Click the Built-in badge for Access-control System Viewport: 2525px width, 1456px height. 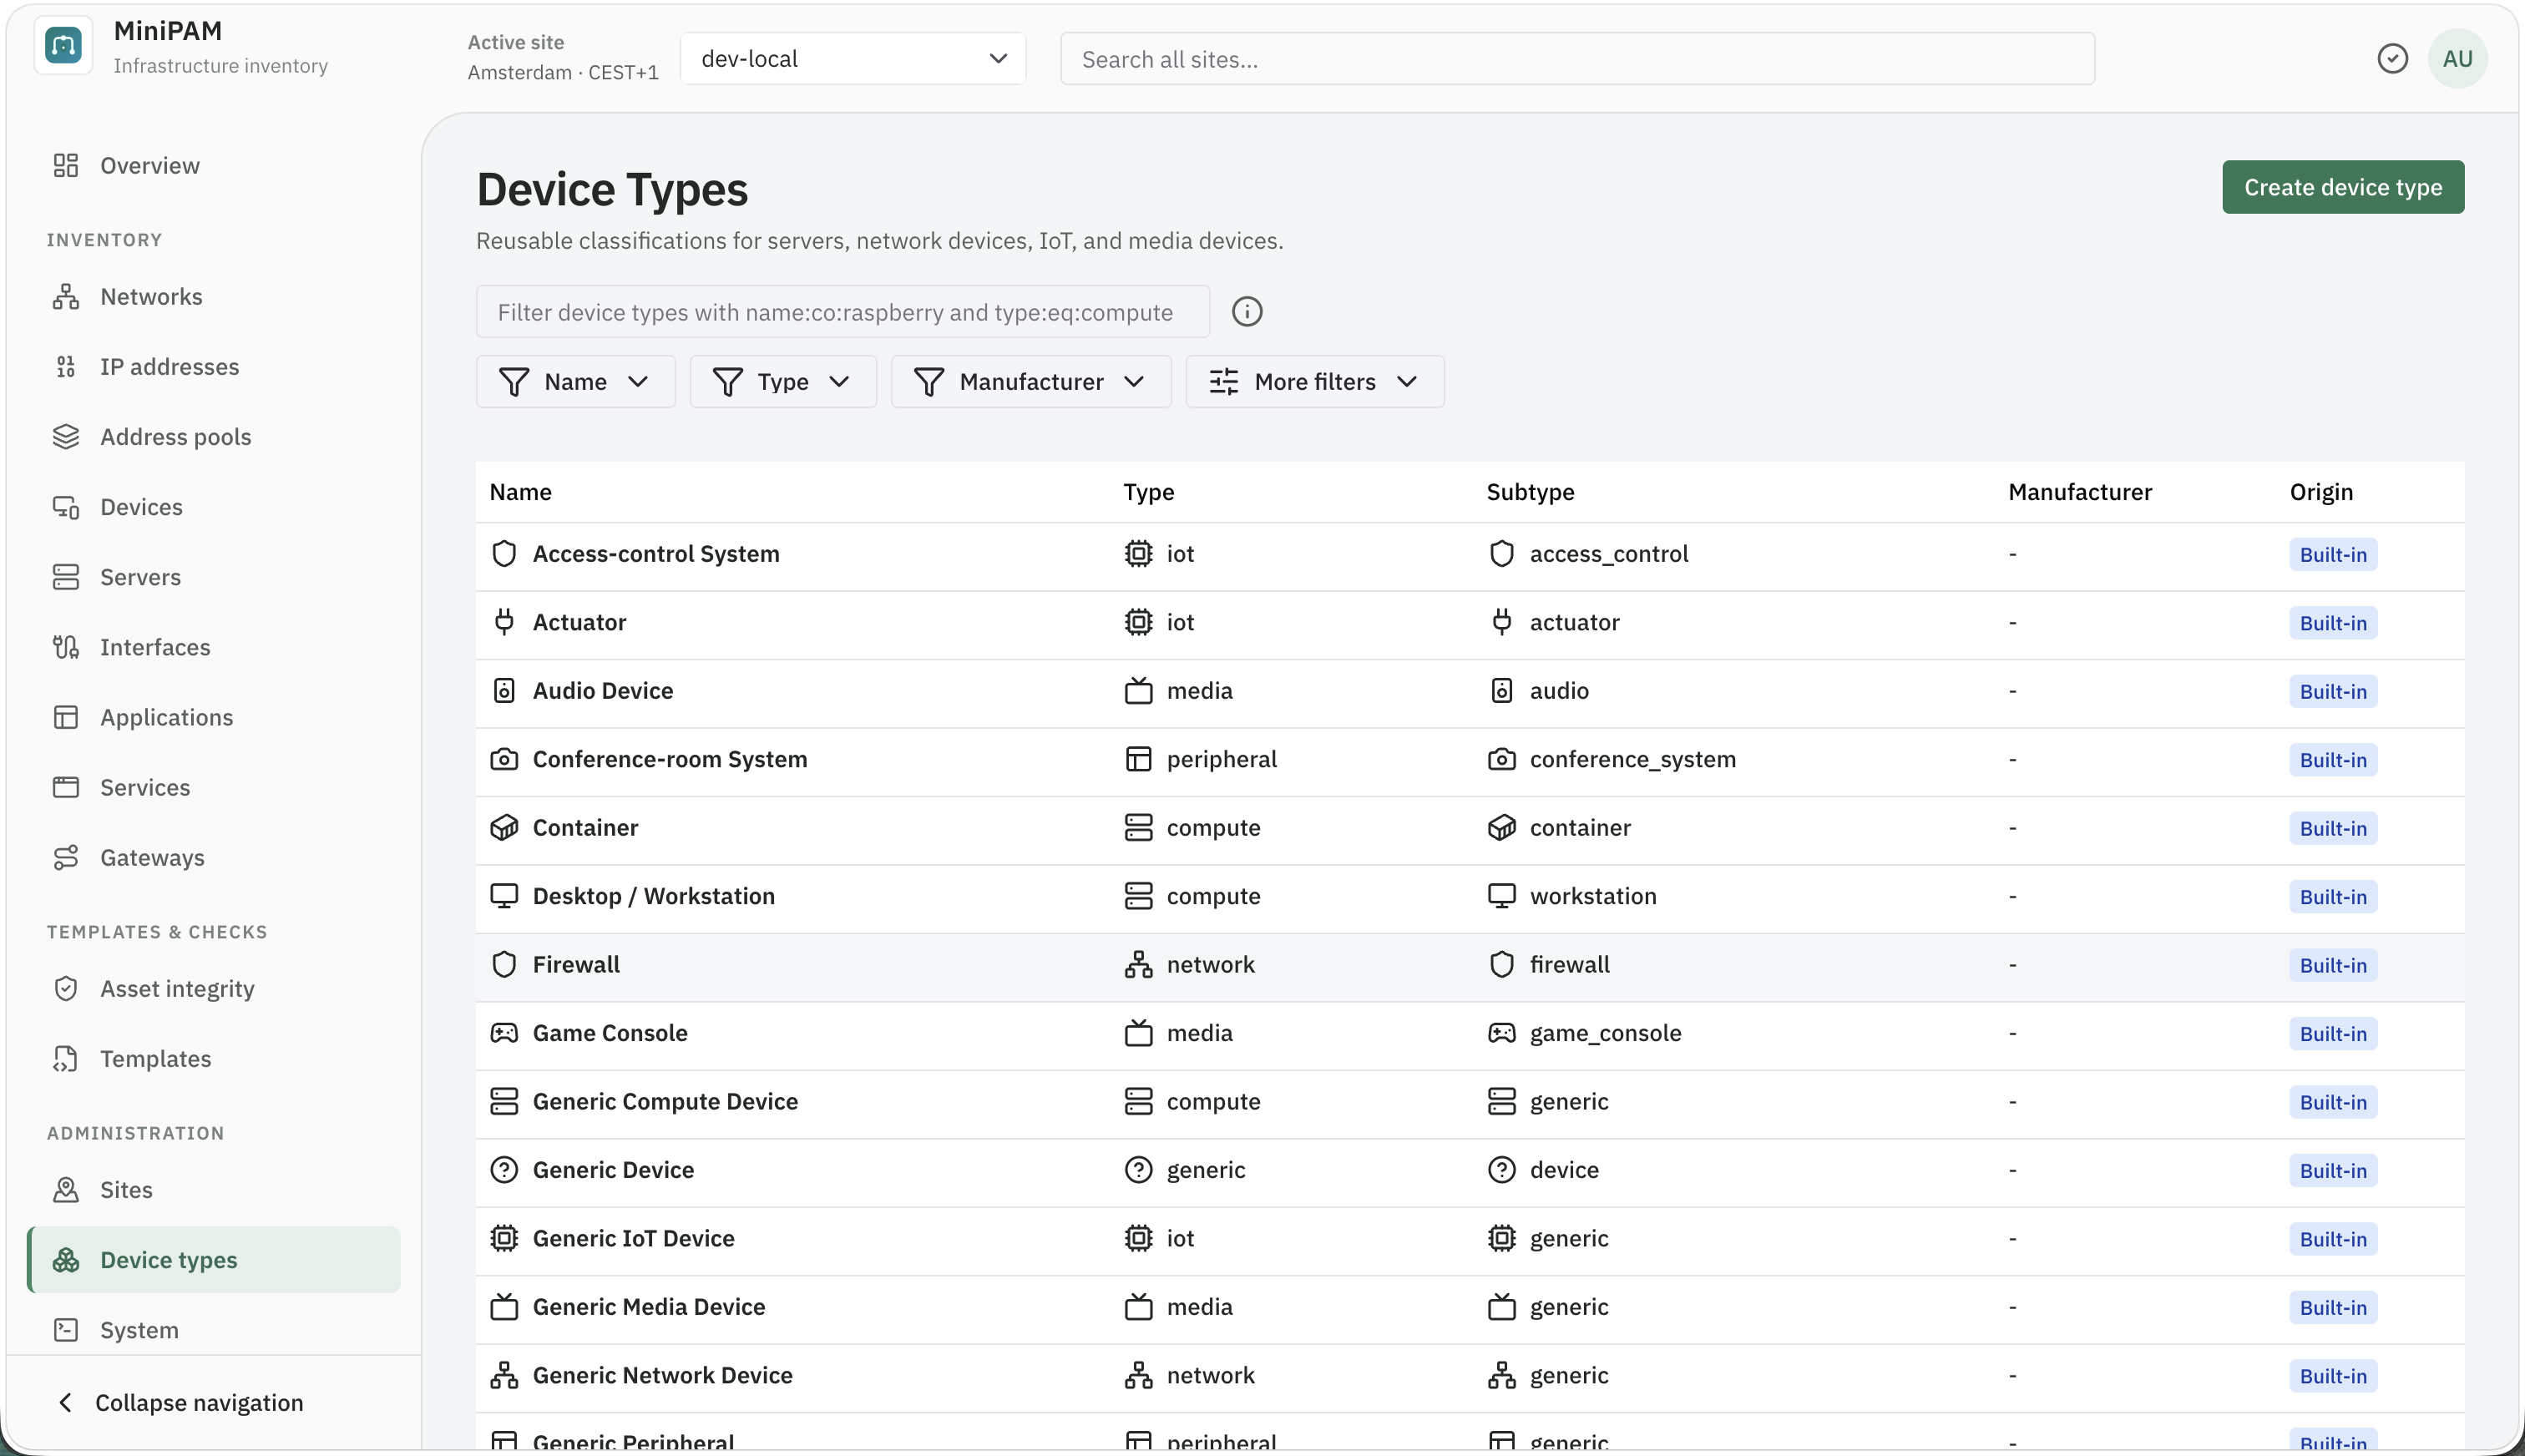2333,555
